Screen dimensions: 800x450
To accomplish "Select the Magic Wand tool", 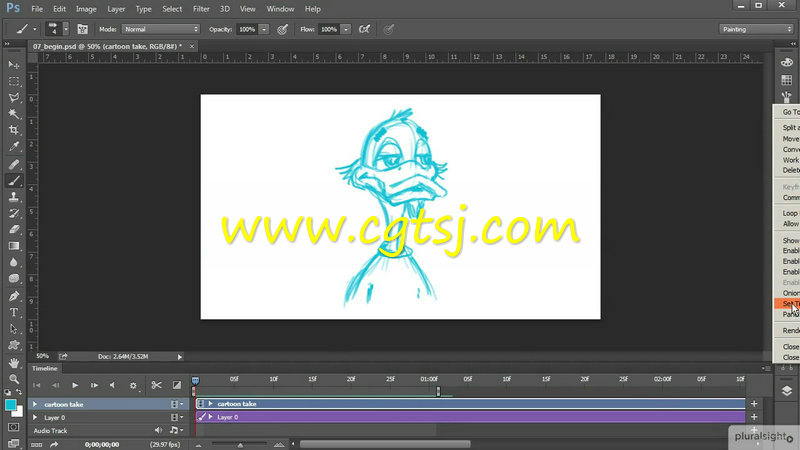I will pos(14,114).
